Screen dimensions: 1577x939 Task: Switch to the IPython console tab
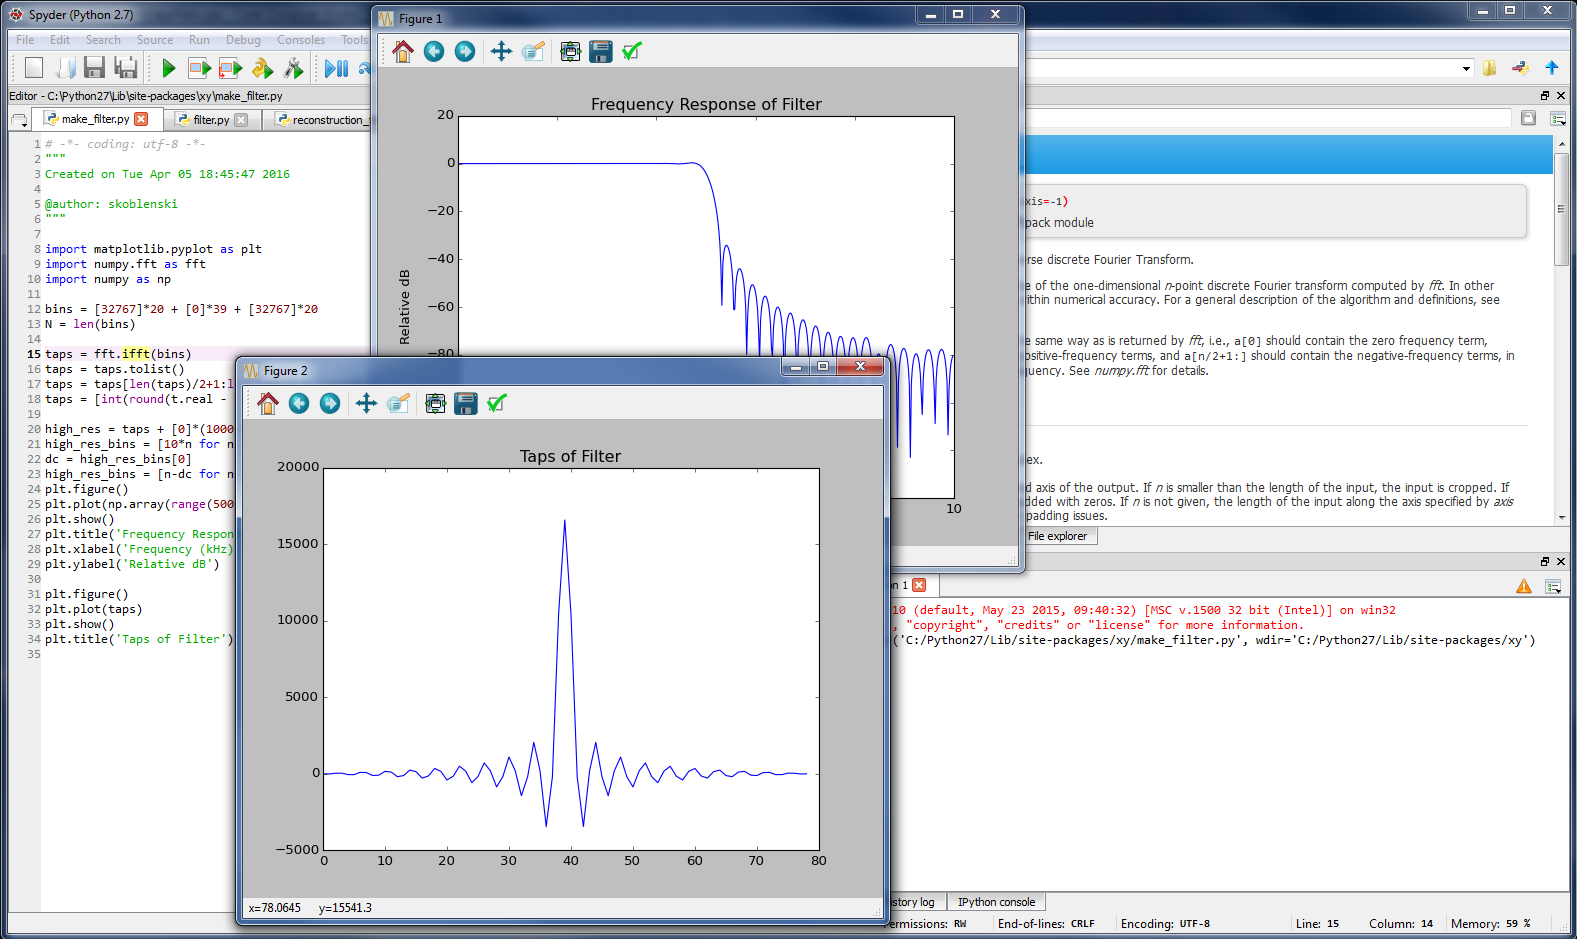tap(996, 902)
